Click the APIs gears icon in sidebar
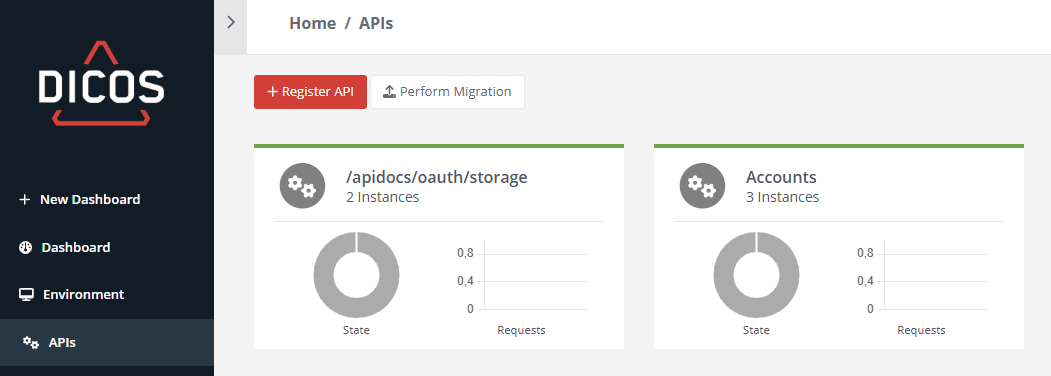 [31, 342]
